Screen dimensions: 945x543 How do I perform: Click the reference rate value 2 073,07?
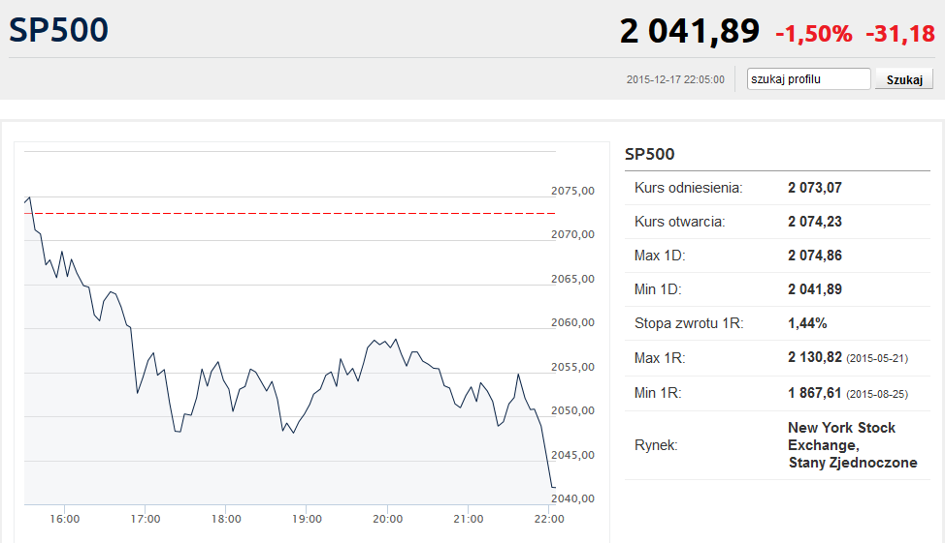(815, 188)
